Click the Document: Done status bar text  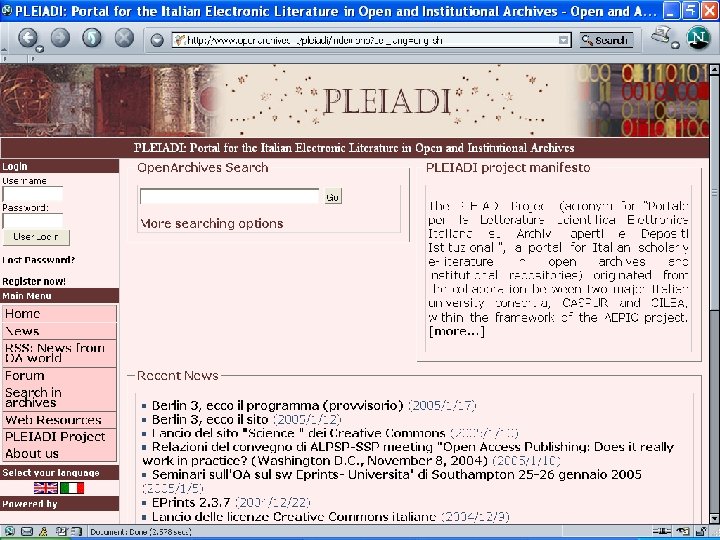click(141, 532)
